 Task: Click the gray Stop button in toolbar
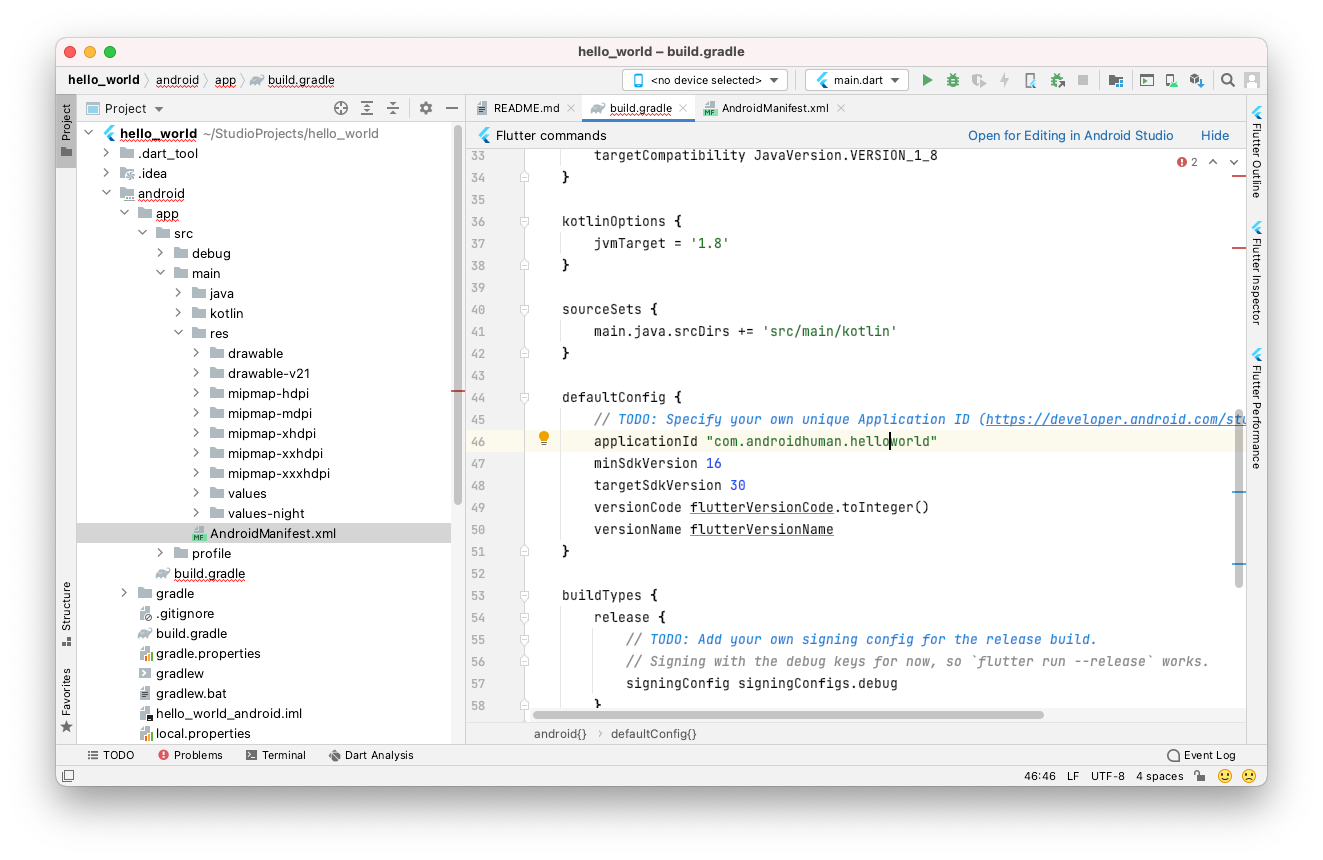click(x=1082, y=80)
